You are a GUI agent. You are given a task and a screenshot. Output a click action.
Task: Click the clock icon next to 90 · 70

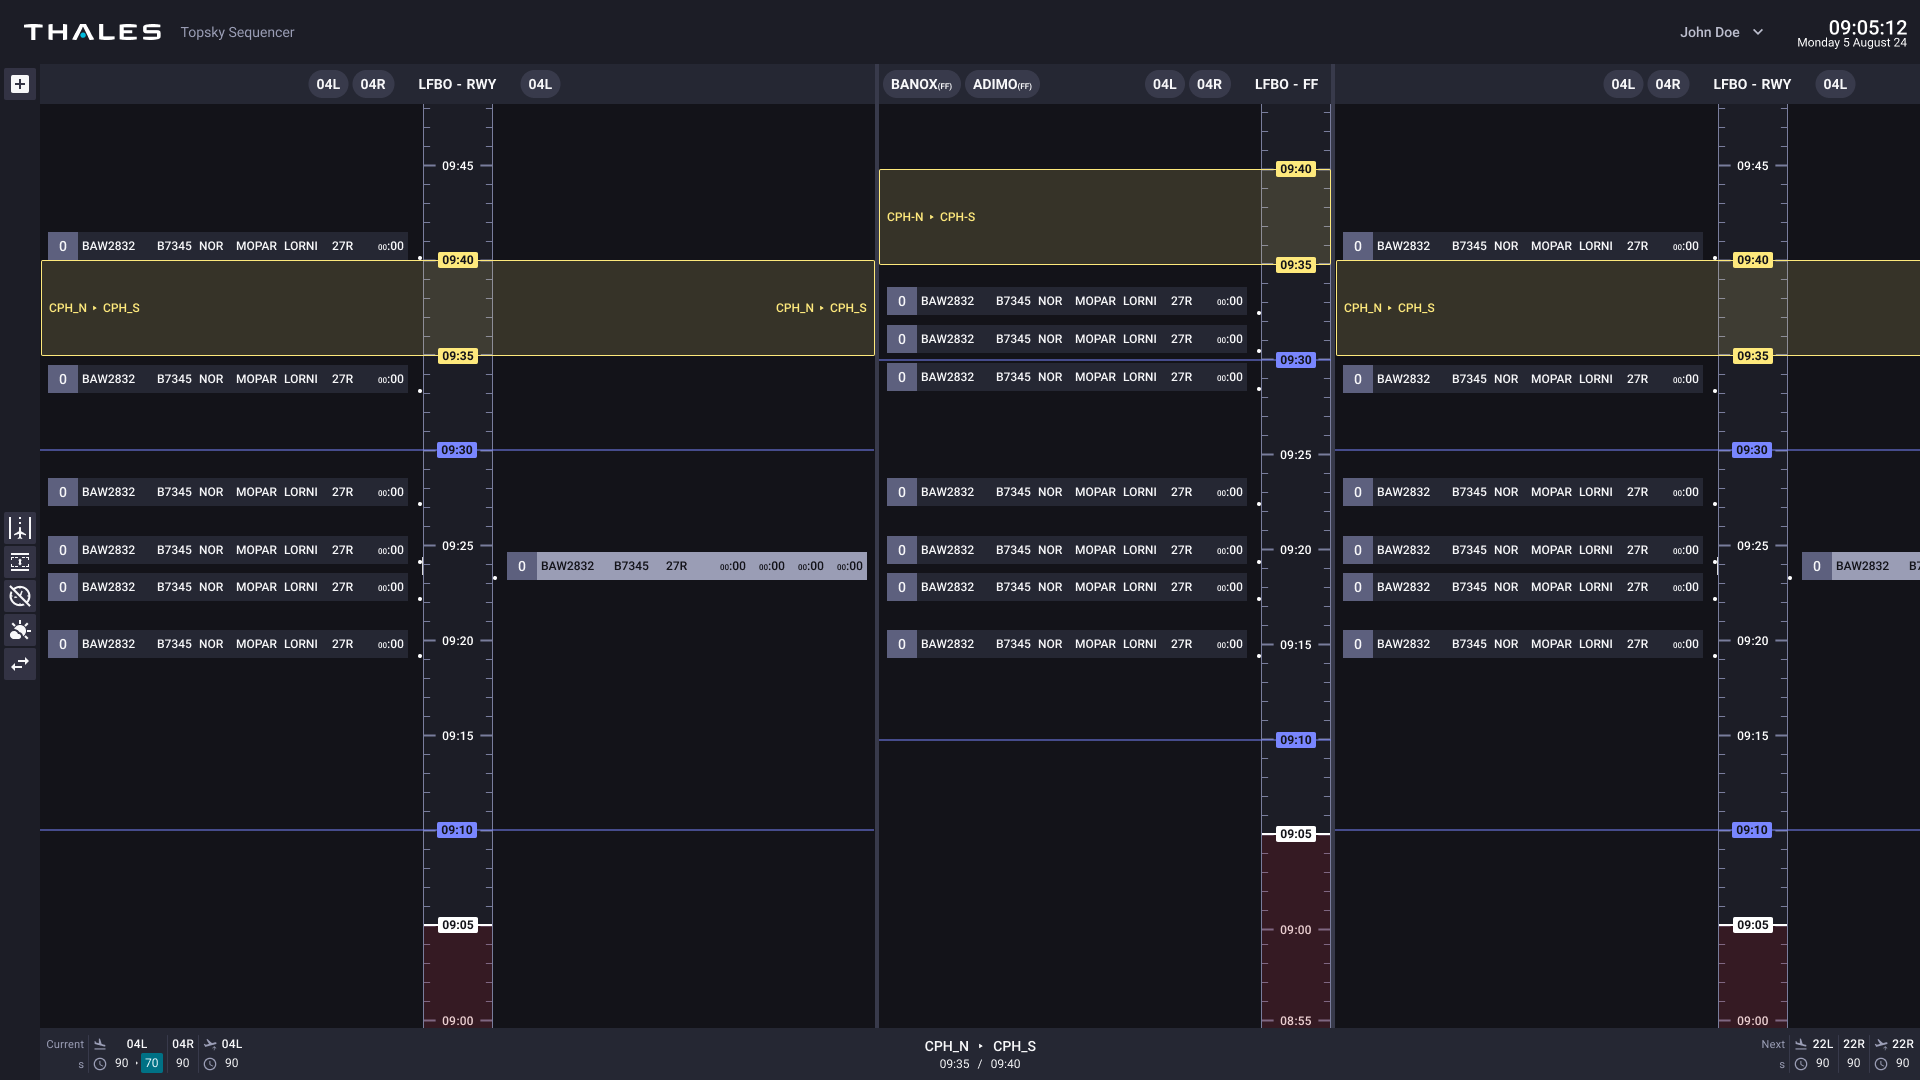click(x=100, y=1064)
